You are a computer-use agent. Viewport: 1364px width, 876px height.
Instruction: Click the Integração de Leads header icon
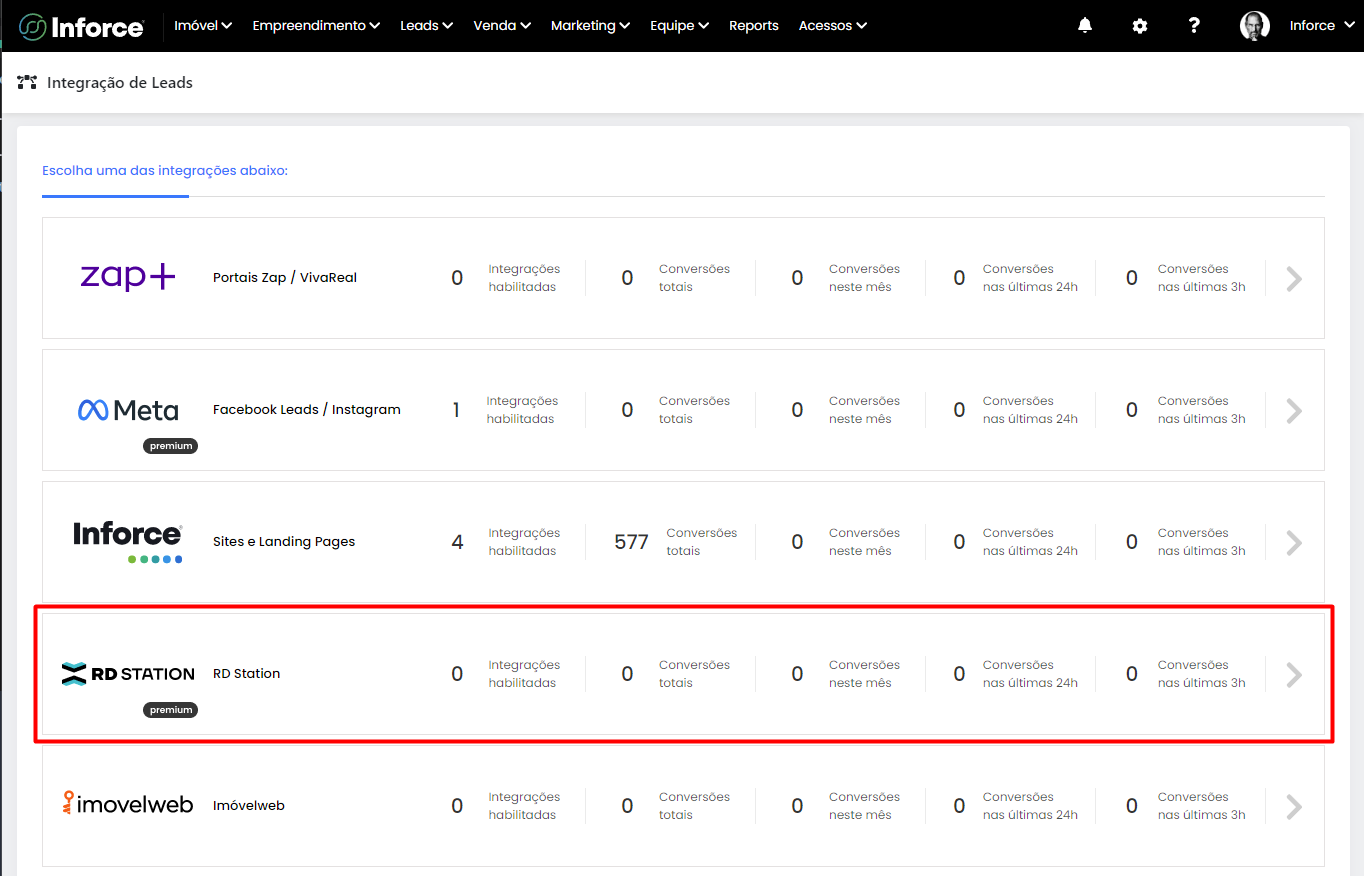coord(27,83)
